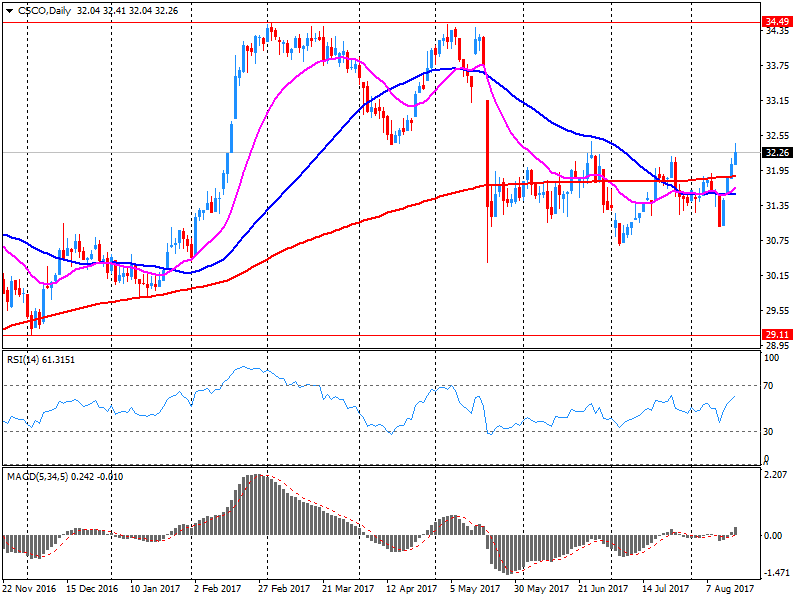Click the 28.95 price axis value
The height and width of the screenshot is (600, 800).
(x=778, y=345)
